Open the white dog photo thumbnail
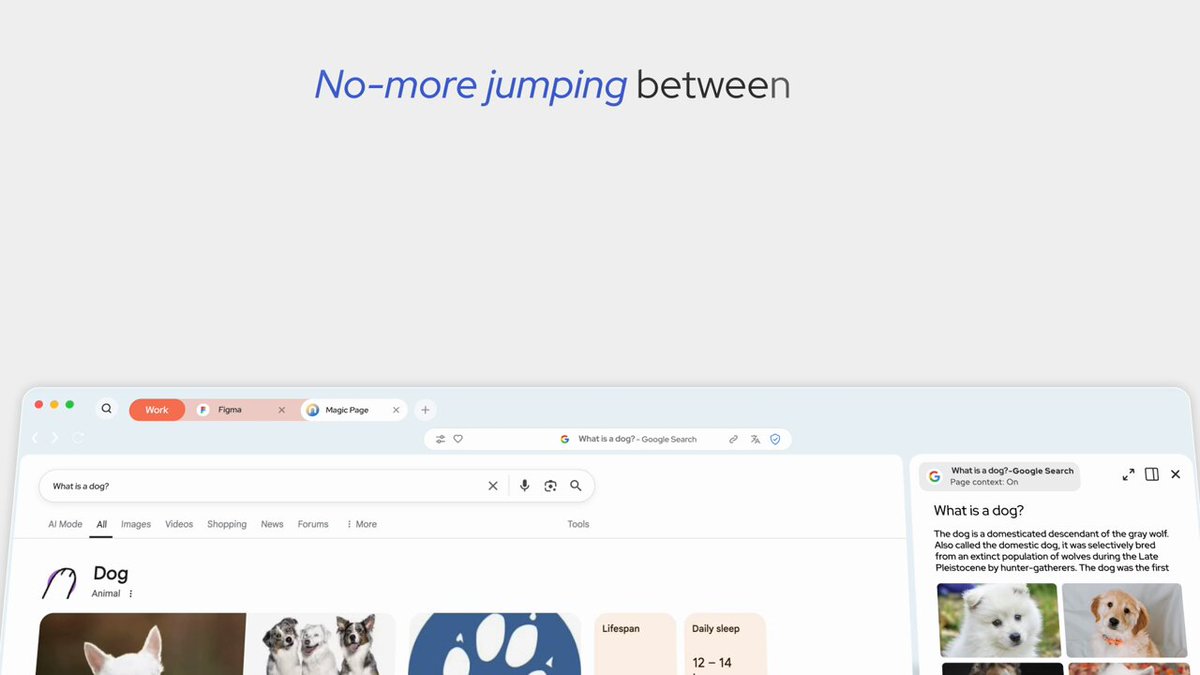1200x675 pixels. [x=141, y=644]
